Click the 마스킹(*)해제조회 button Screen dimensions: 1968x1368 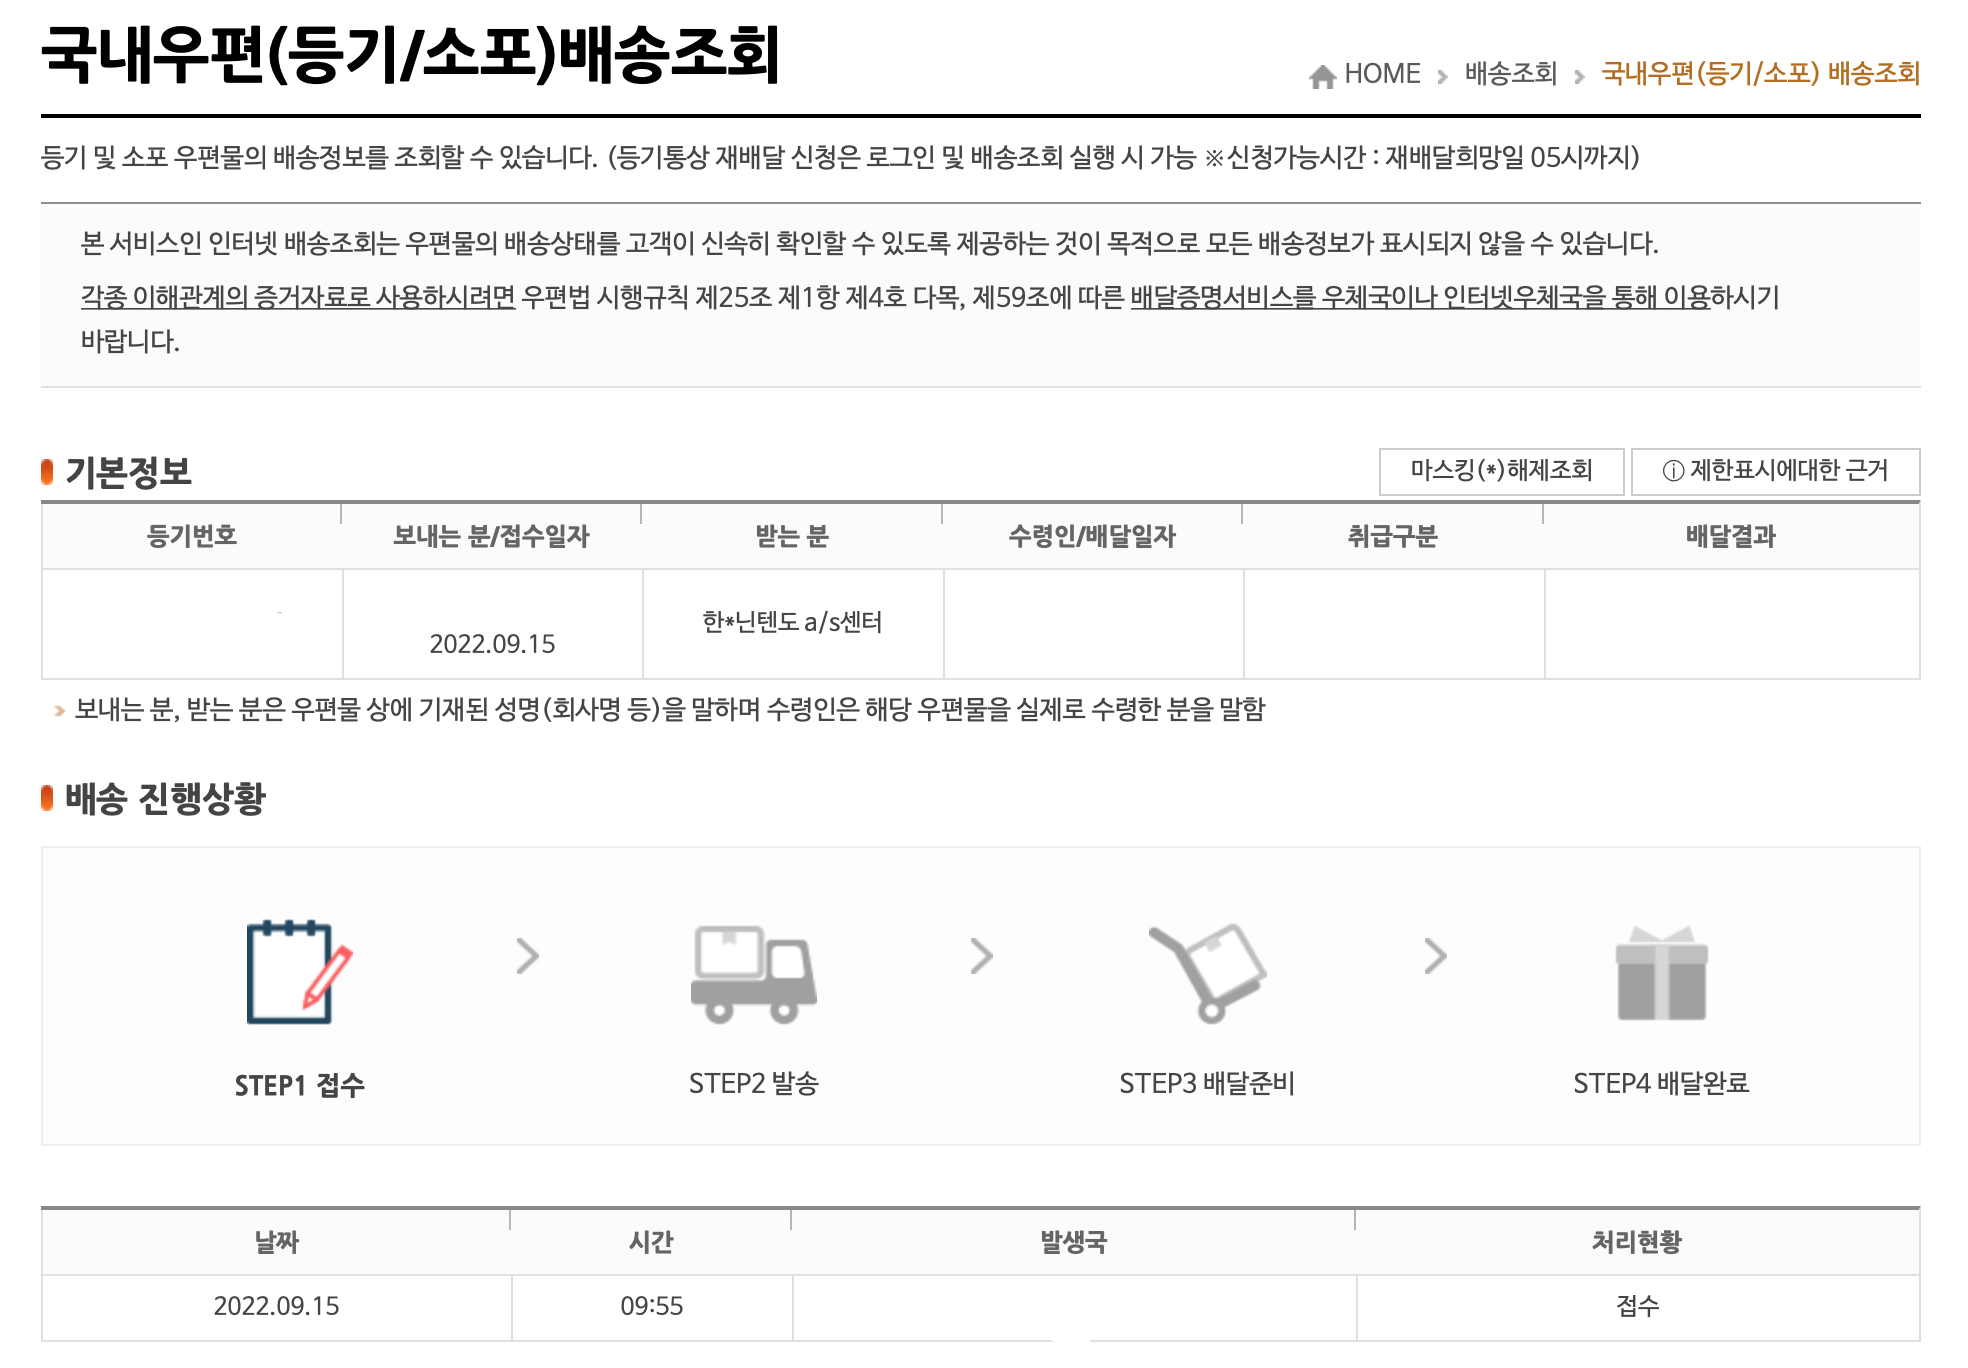1501,471
